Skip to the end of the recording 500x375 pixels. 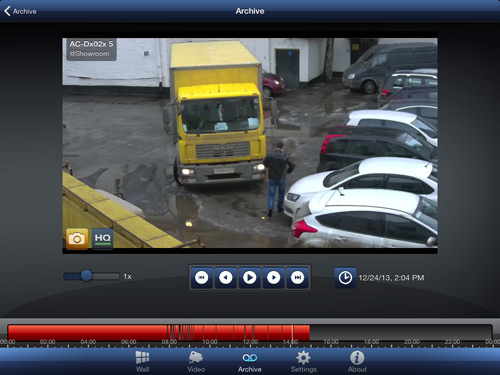(x=298, y=277)
